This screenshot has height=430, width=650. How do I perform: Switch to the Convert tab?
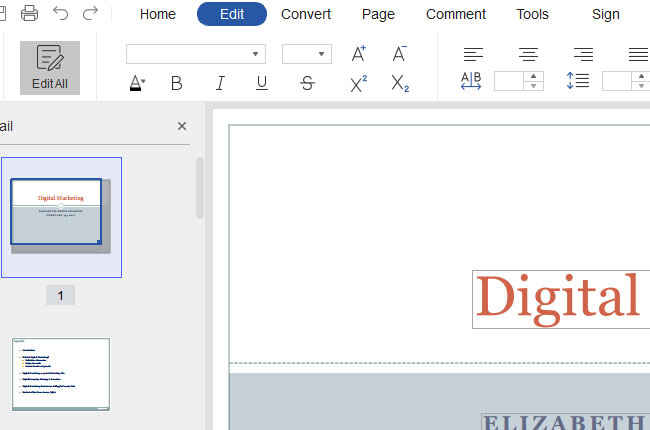click(x=306, y=14)
